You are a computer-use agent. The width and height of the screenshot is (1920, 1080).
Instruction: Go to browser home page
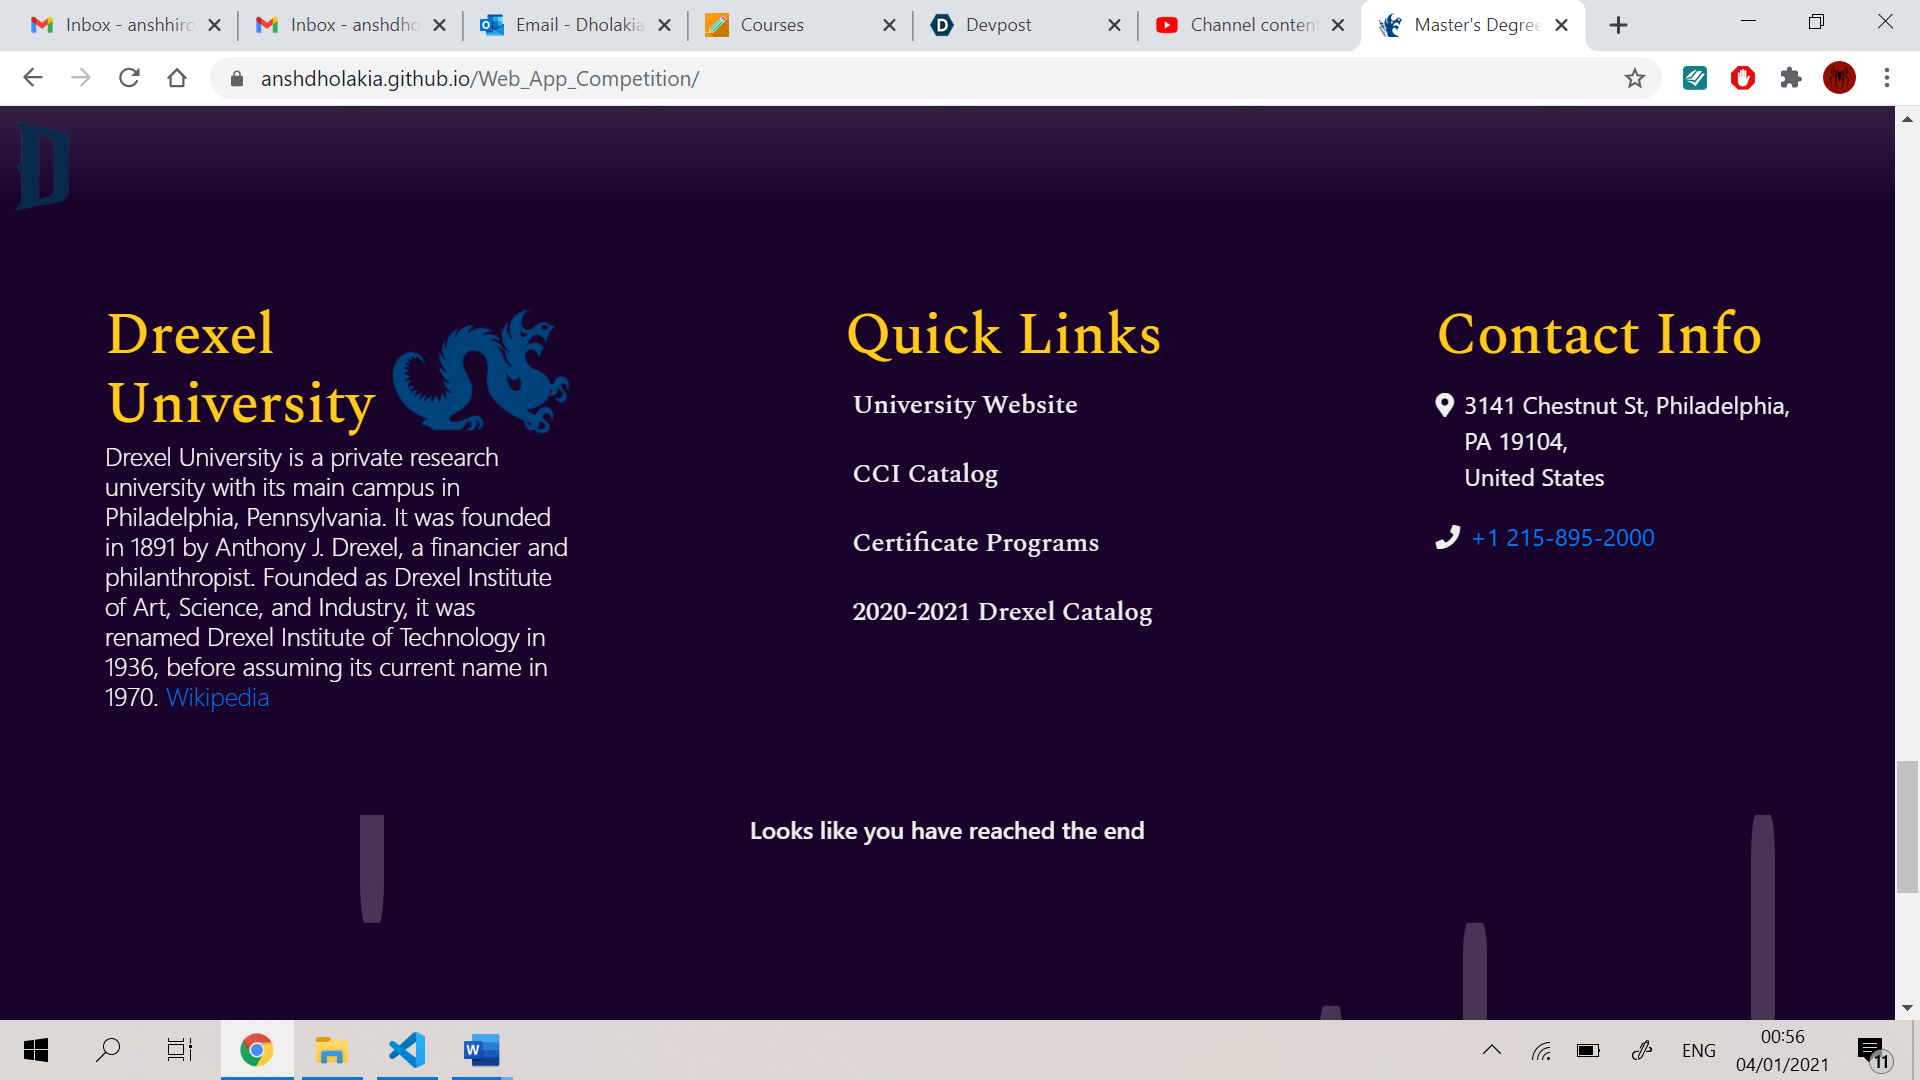coord(177,78)
